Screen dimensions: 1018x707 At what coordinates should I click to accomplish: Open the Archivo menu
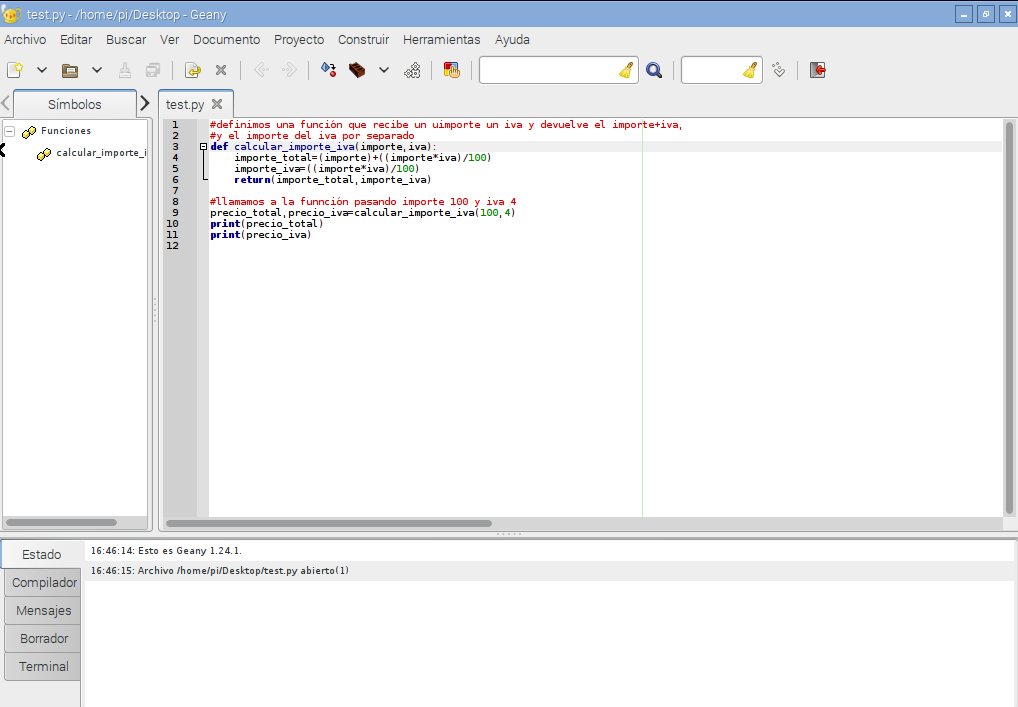pos(25,40)
